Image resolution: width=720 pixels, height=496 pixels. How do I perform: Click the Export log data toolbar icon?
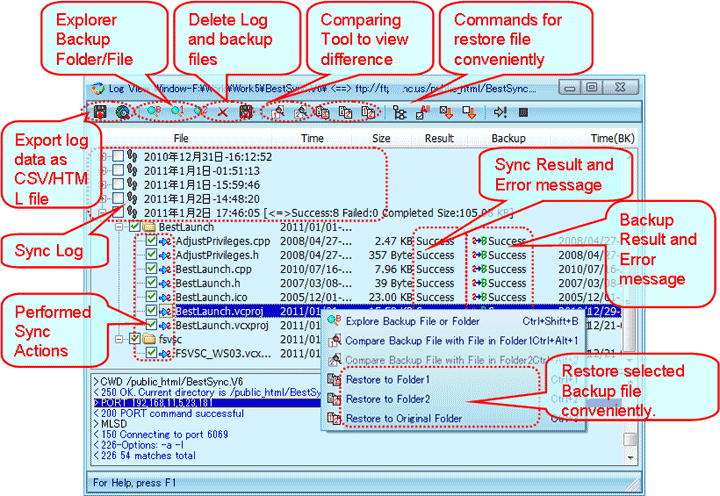pos(100,112)
